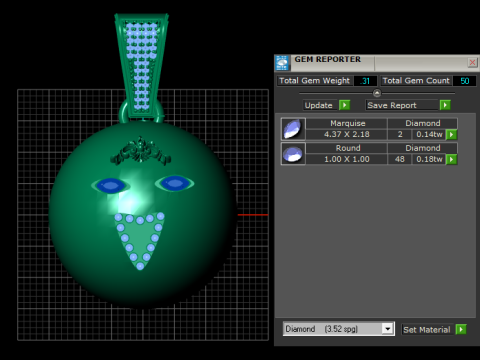Close the Gem Reporter panel
This screenshot has width=480, height=360.
pos(472,62)
